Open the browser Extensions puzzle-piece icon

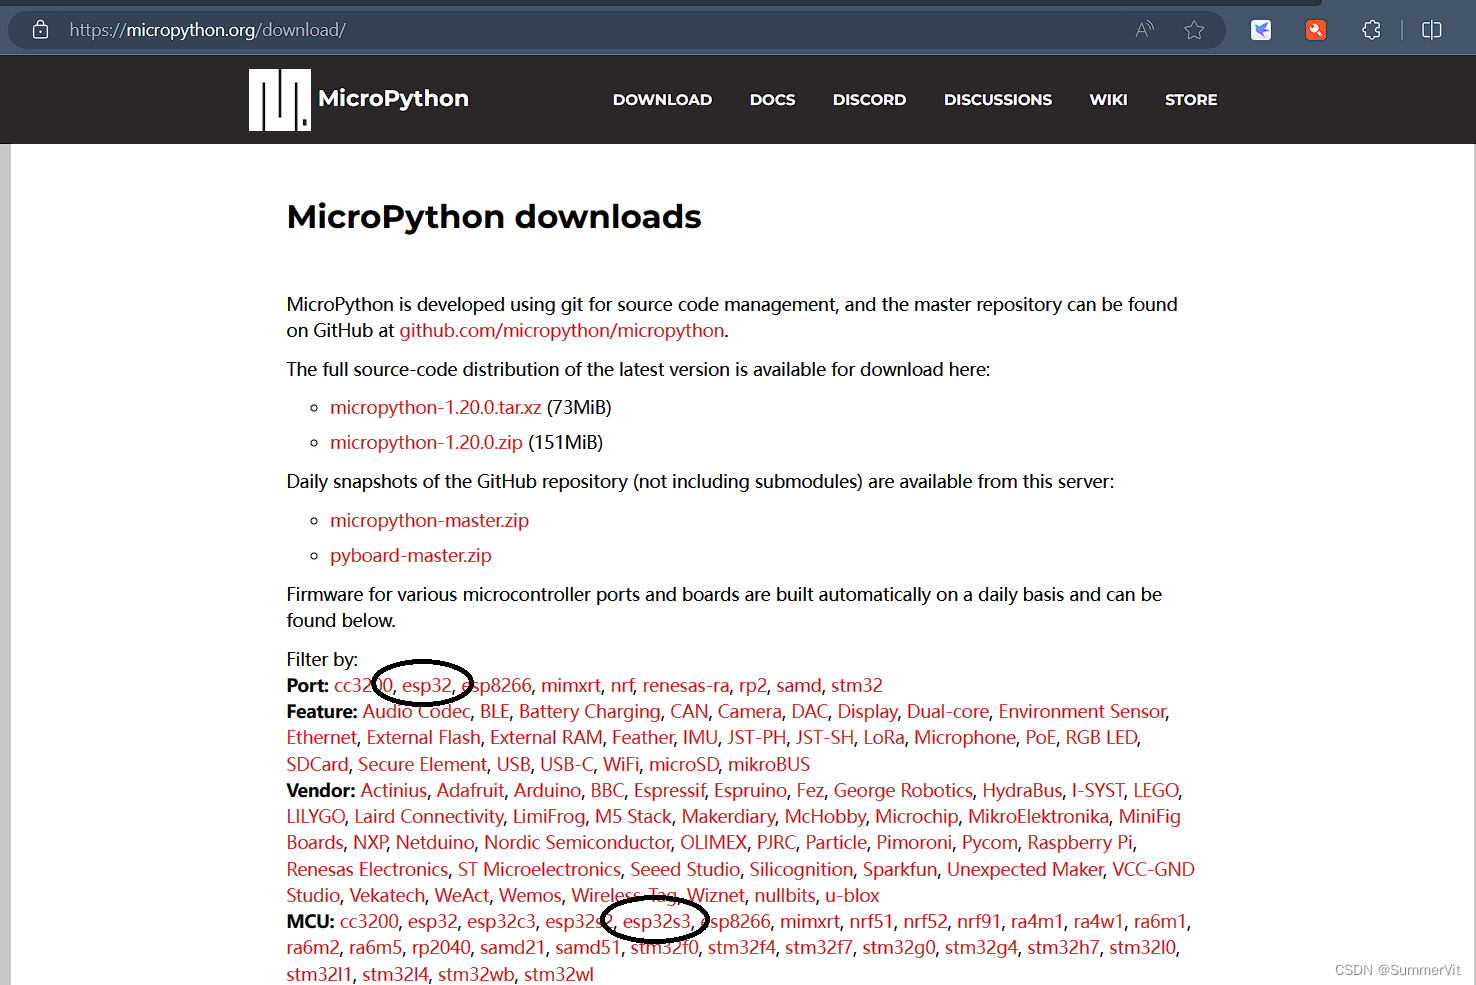click(1371, 30)
